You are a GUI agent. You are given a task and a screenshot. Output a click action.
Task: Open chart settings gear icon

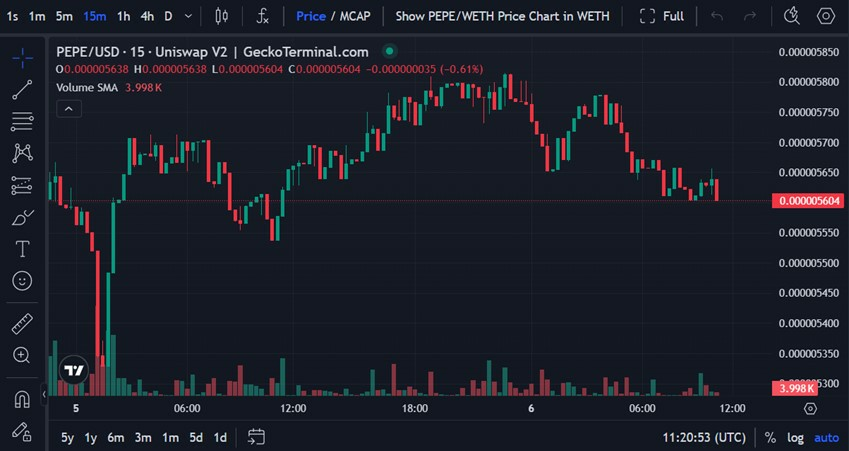pyautogui.click(x=826, y=16)
